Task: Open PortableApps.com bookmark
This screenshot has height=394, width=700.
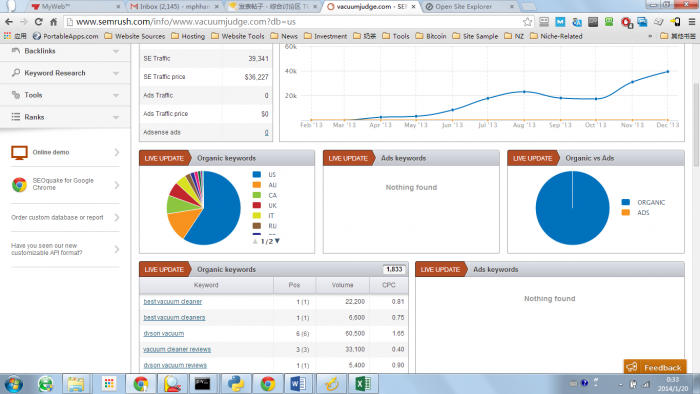Action: pos(66,36)
